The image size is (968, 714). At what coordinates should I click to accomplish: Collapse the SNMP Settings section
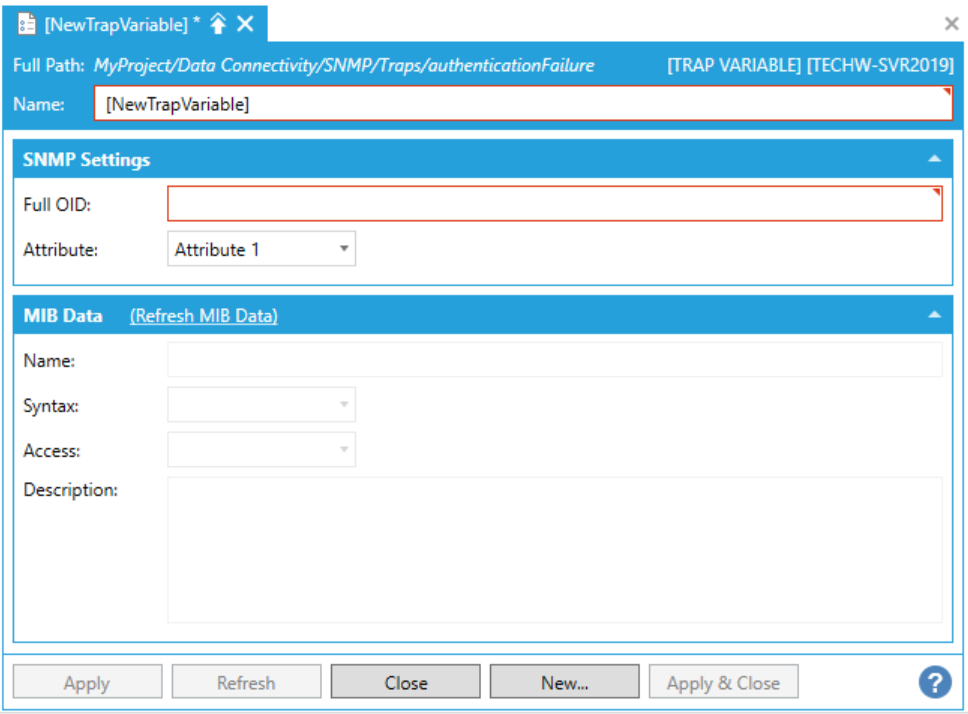coord(933,159)
